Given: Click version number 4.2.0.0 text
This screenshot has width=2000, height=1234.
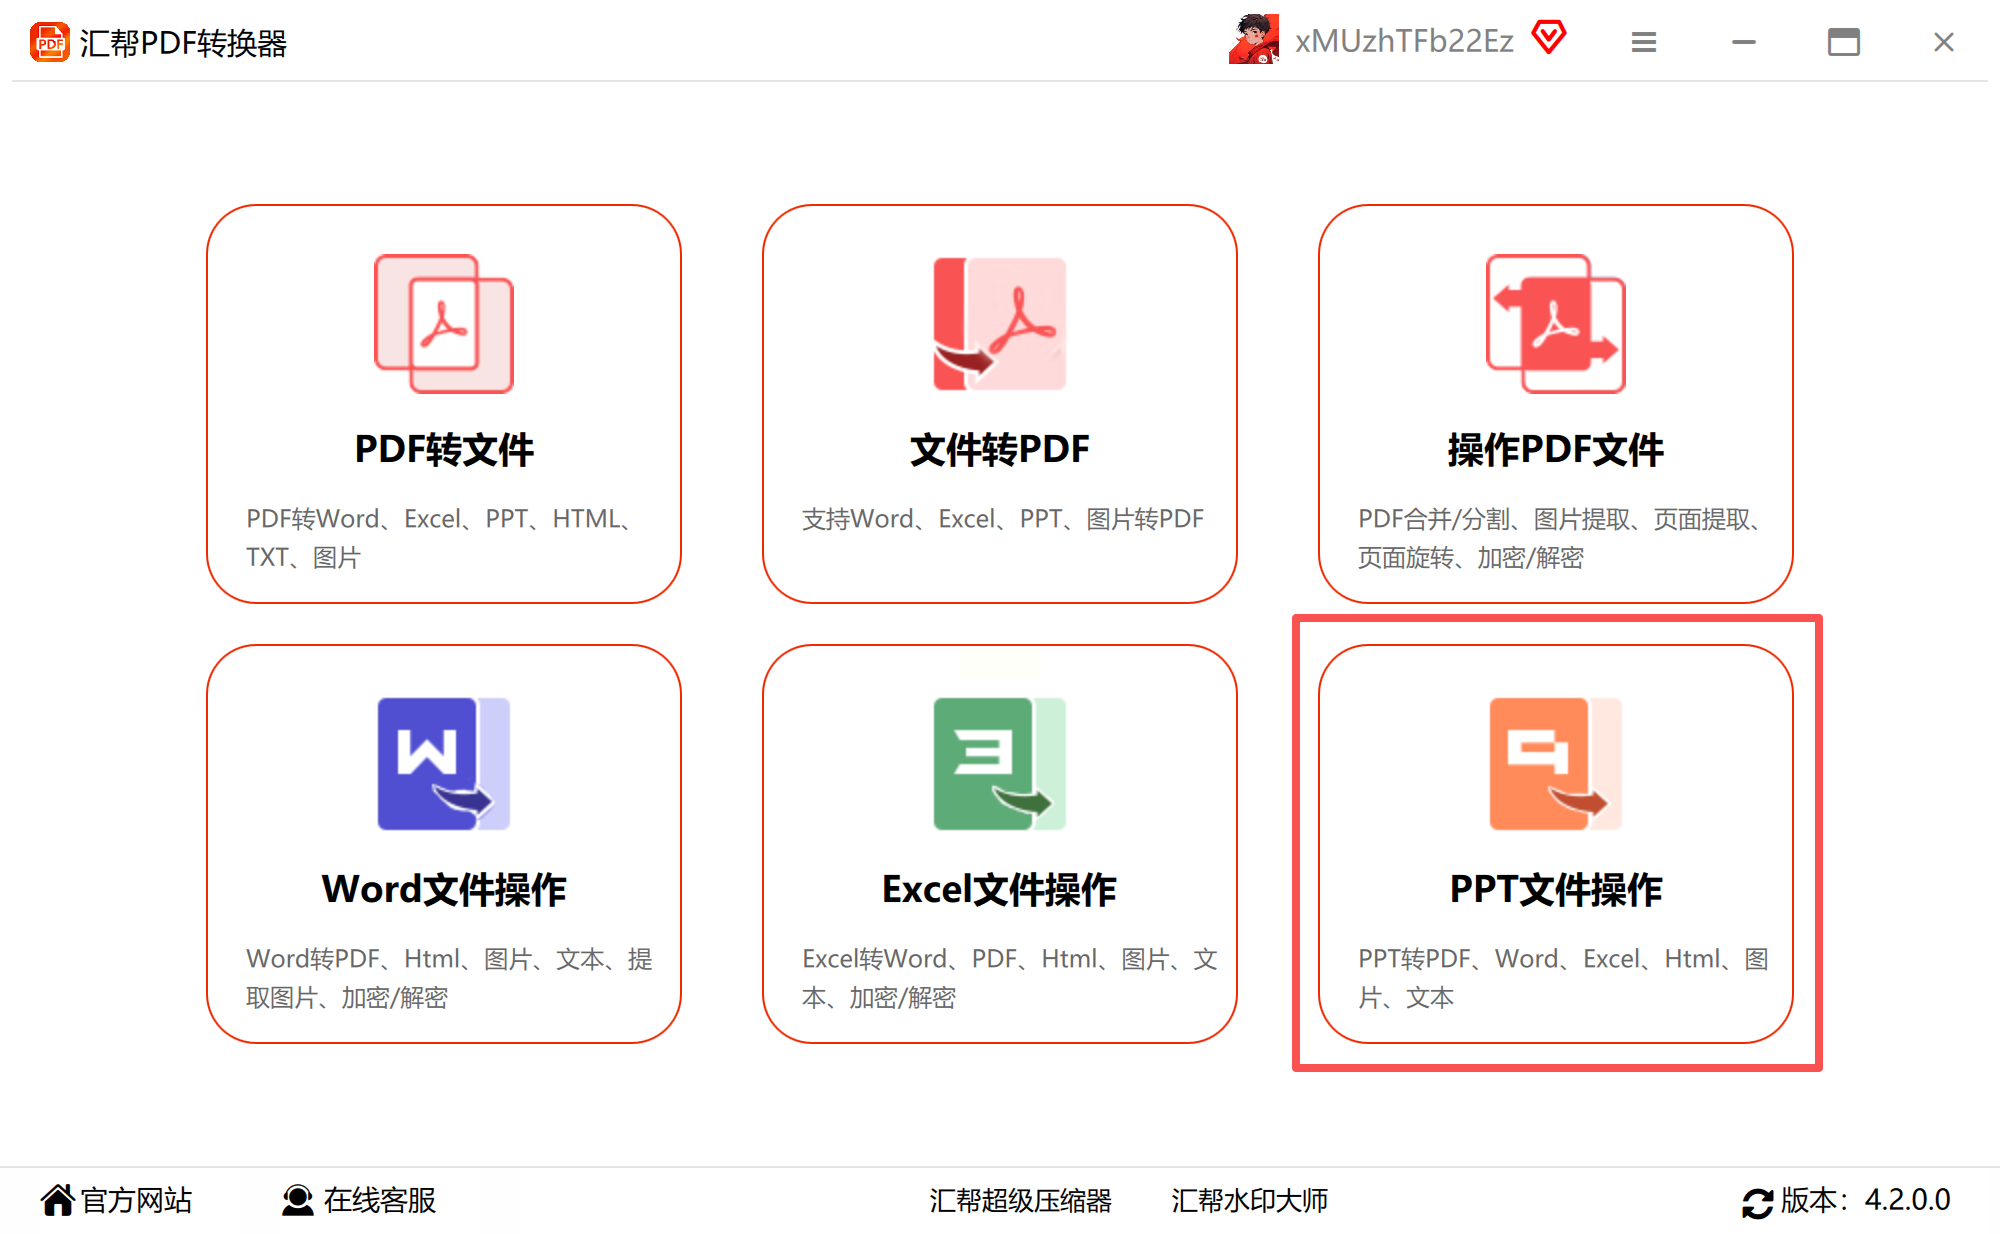Looking at the screenshot, I should (1907, 1199).
